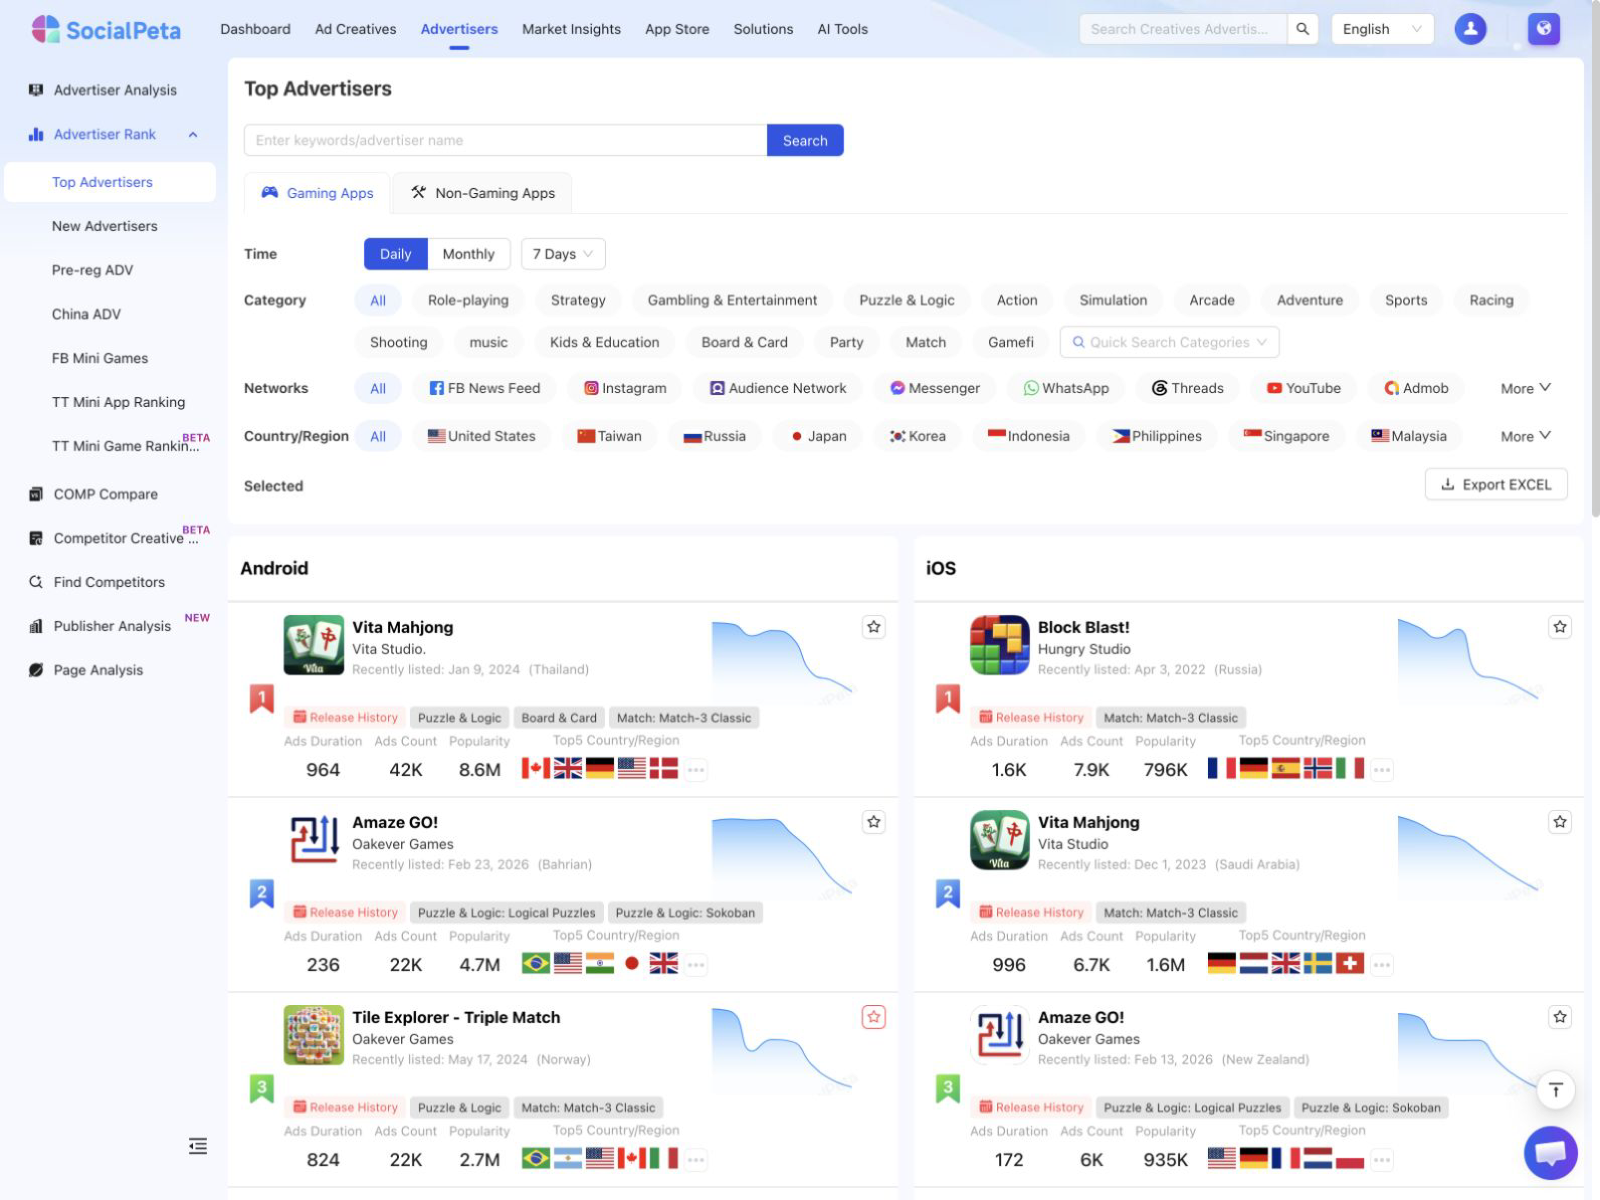This screenshot has height=1200, width=1600.
Task: Open the English language dropdown
Action: (1382, 29)
